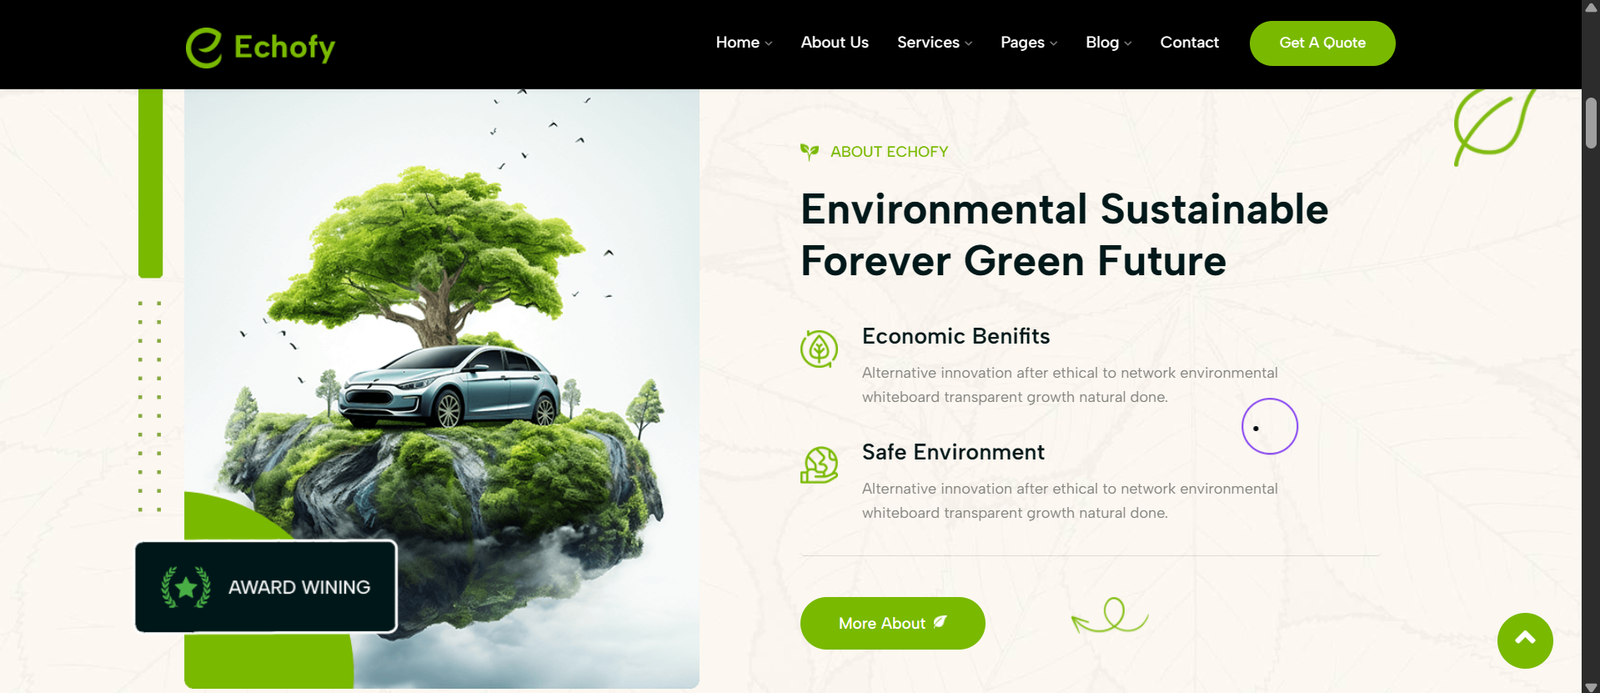Expand the Home dropdown menu
The height and width of the screenshot is (693, 1600).
[x=744, y=42]
